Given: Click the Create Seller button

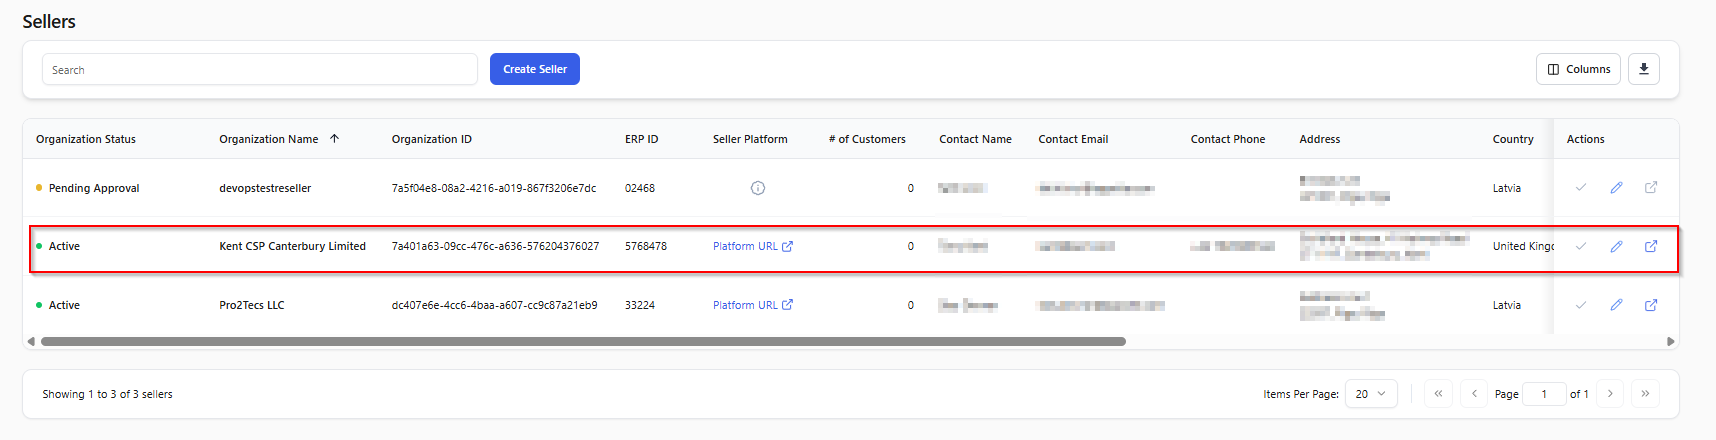Looking at the screenshot, I should click(535, 69).
